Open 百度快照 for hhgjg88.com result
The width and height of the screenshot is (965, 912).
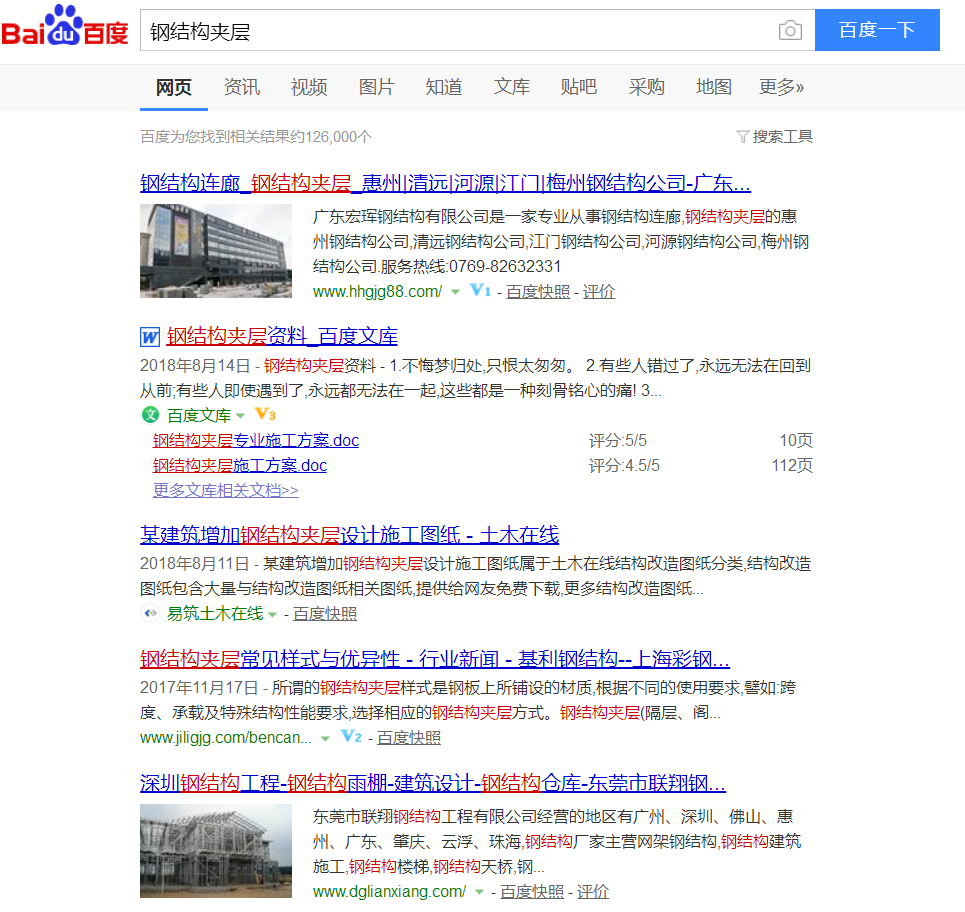[538, 292]
